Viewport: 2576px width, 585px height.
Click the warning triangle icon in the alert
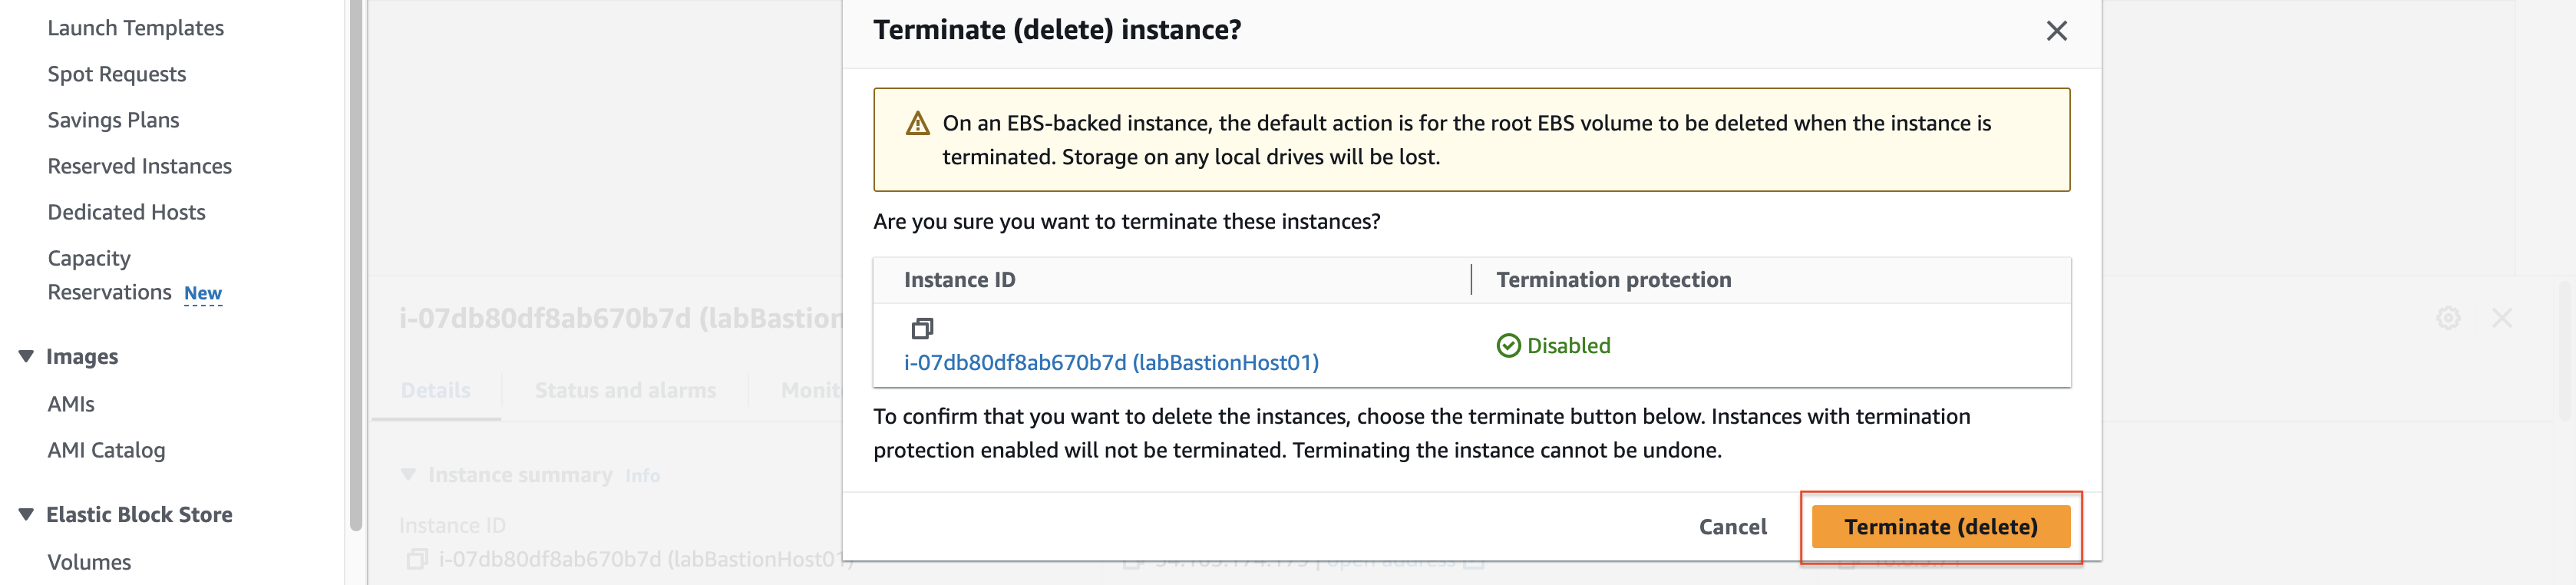click(917, 123)
